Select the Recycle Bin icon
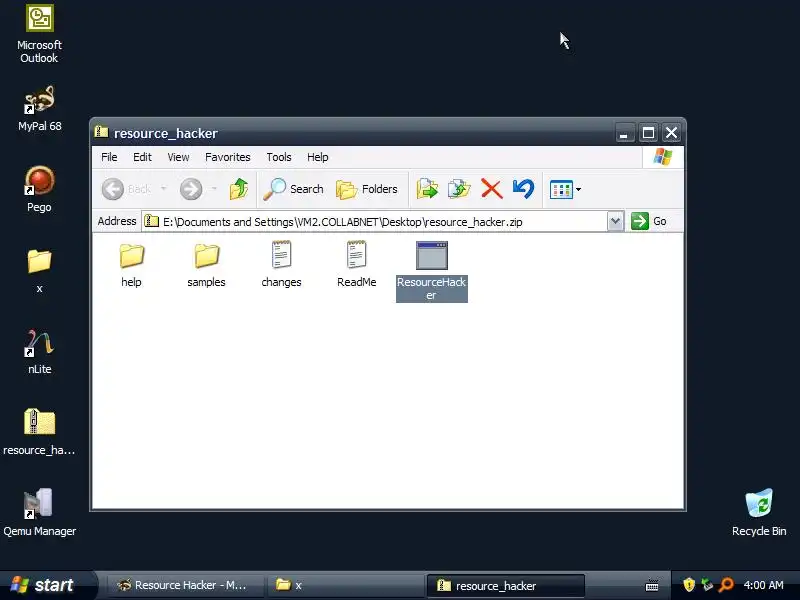The width and height of the screenshot is (800, 600). (x=759, y=513)
